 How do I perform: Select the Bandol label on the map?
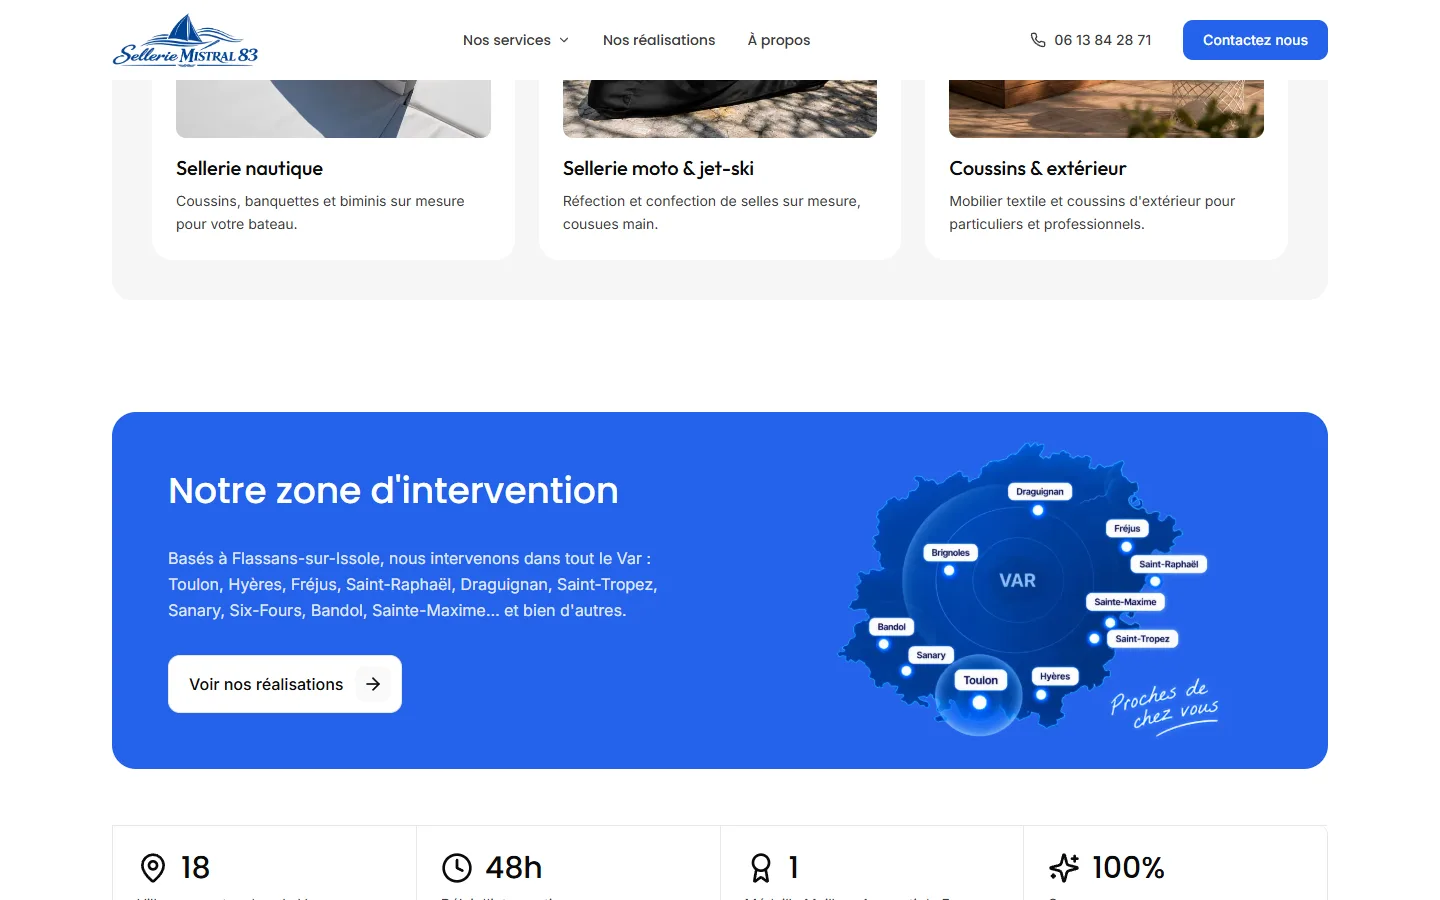pos(891,627)
